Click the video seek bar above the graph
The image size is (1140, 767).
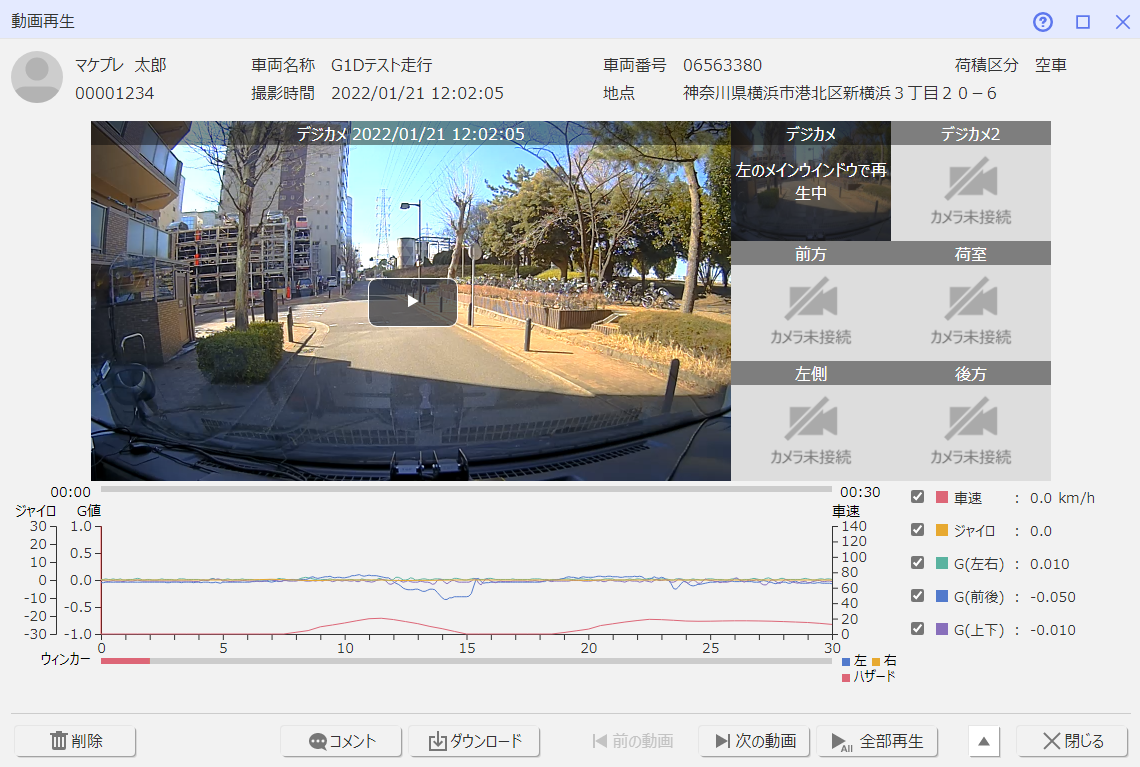click(466, 489)
